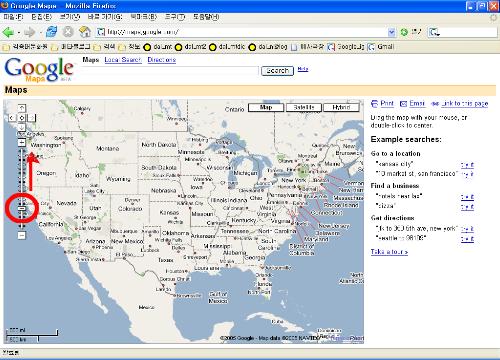Switch map view to Hybrid
The height and width of the screenshot is (360, 500).
click(341, 107)
